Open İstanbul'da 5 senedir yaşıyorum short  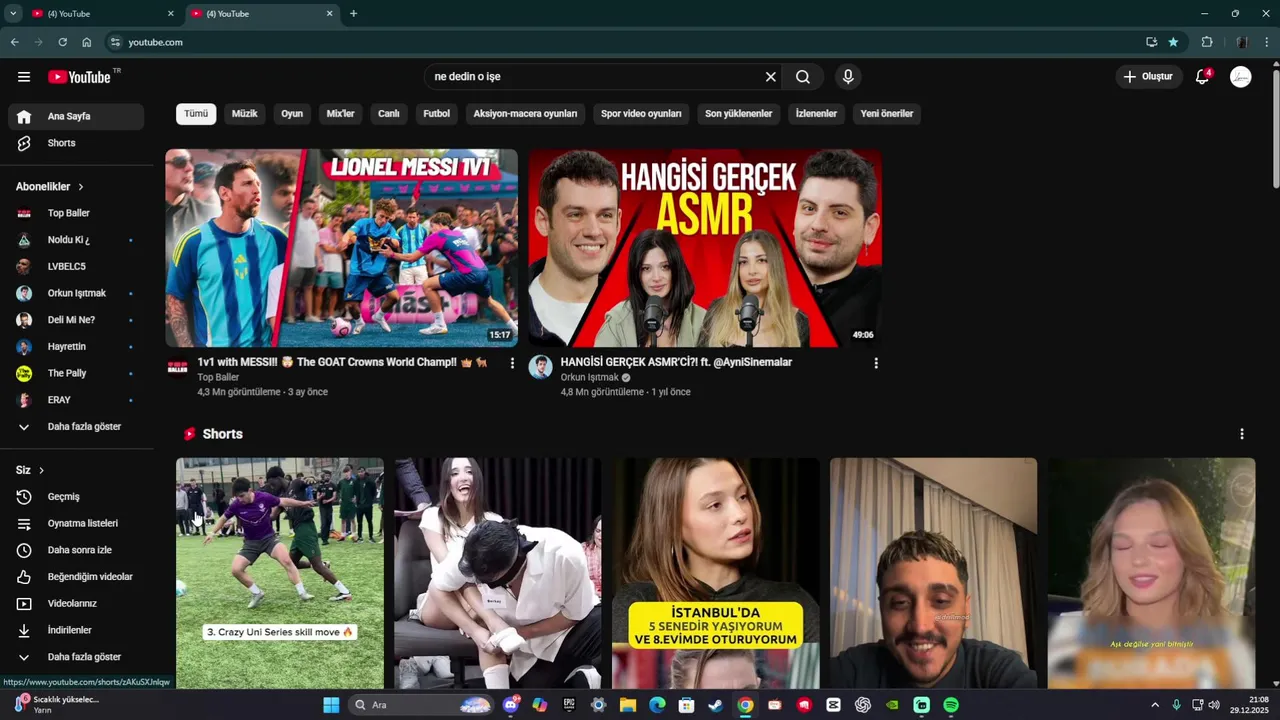[716, 573]
